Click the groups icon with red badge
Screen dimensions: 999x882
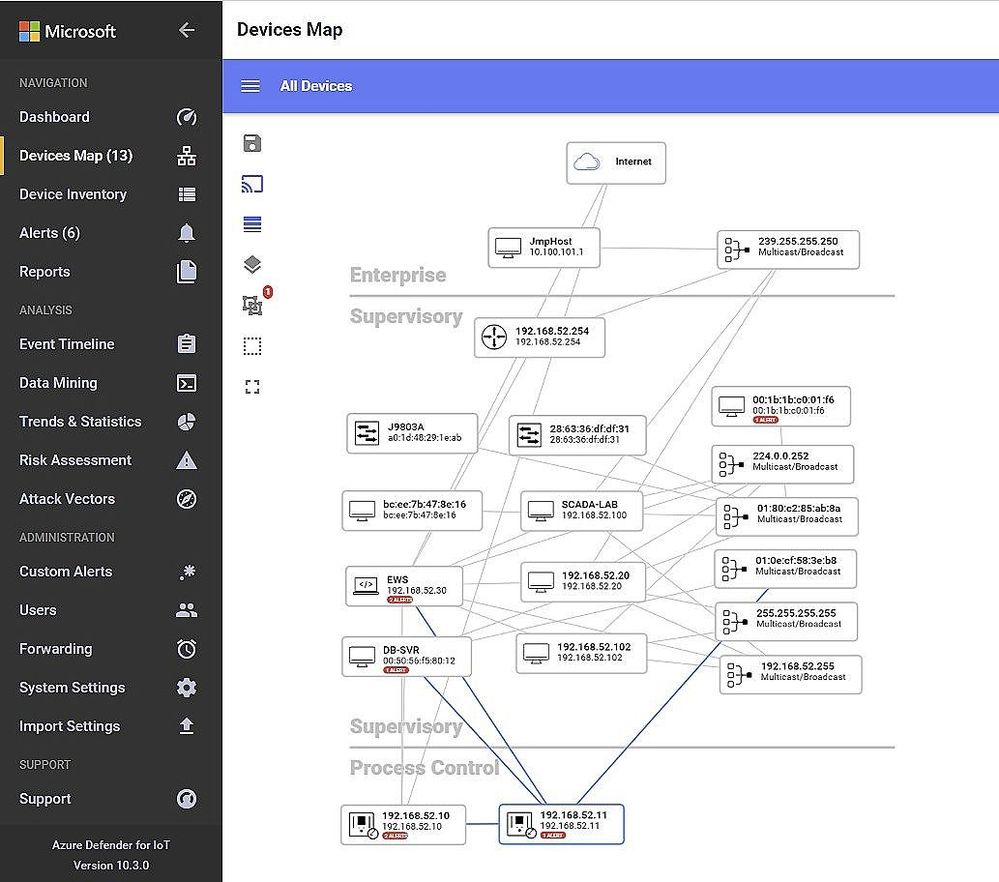point(252,305)
